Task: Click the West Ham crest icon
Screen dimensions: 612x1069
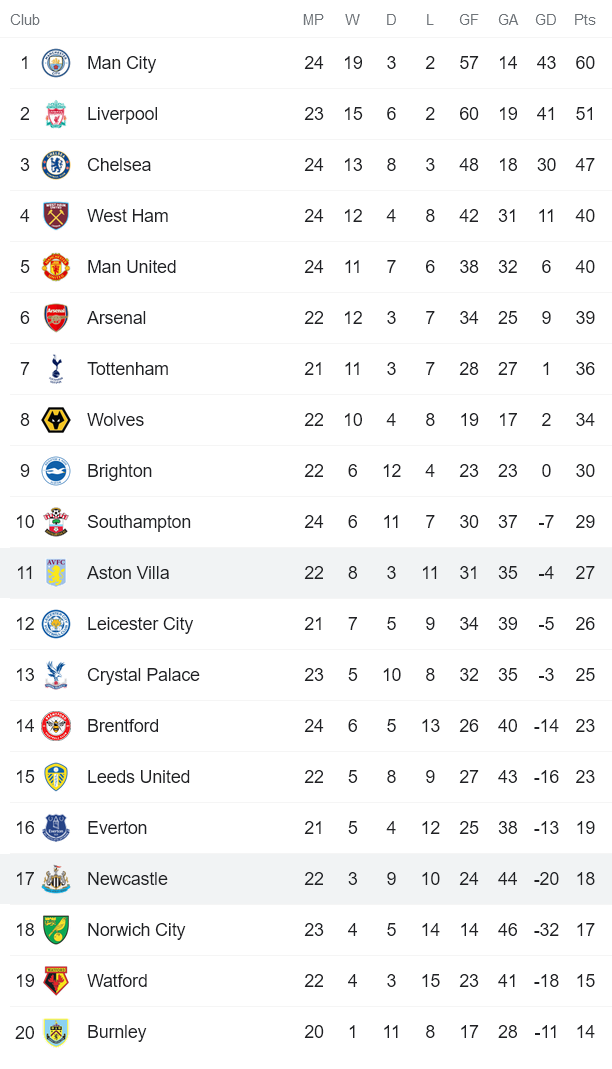Action: coord(56,216)
